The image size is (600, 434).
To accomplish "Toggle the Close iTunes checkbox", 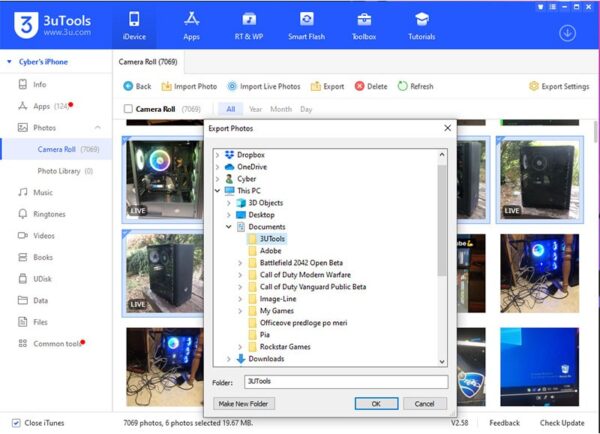I will [15, 423].
